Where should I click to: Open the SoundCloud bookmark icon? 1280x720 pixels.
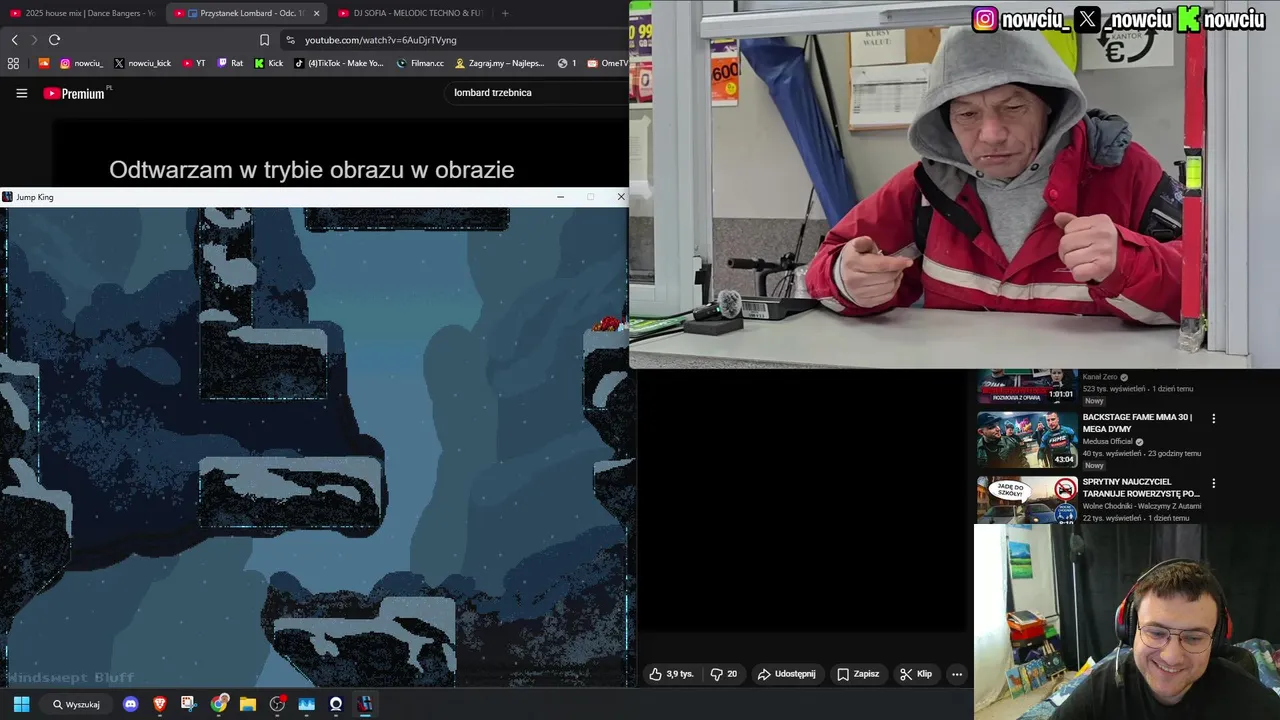43,63
